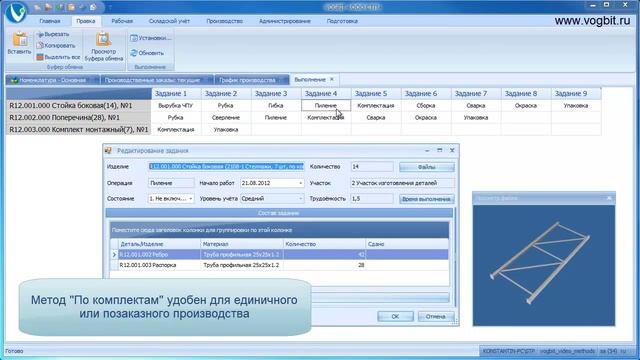Click the Задание 9 column header
Image resolution: width=640 pixels, height=360 pixels.
[576, 93]
